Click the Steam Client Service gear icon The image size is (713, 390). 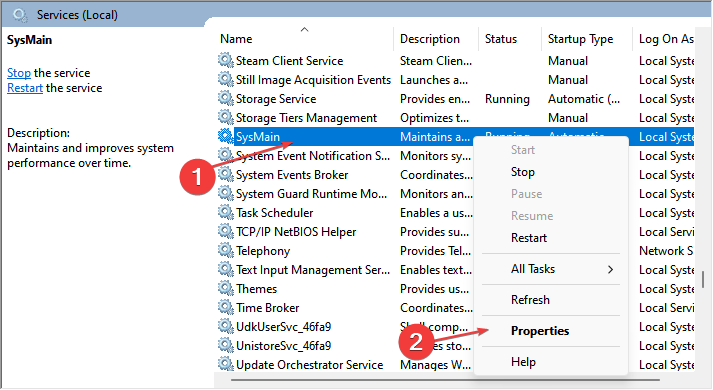pos(226,60)
